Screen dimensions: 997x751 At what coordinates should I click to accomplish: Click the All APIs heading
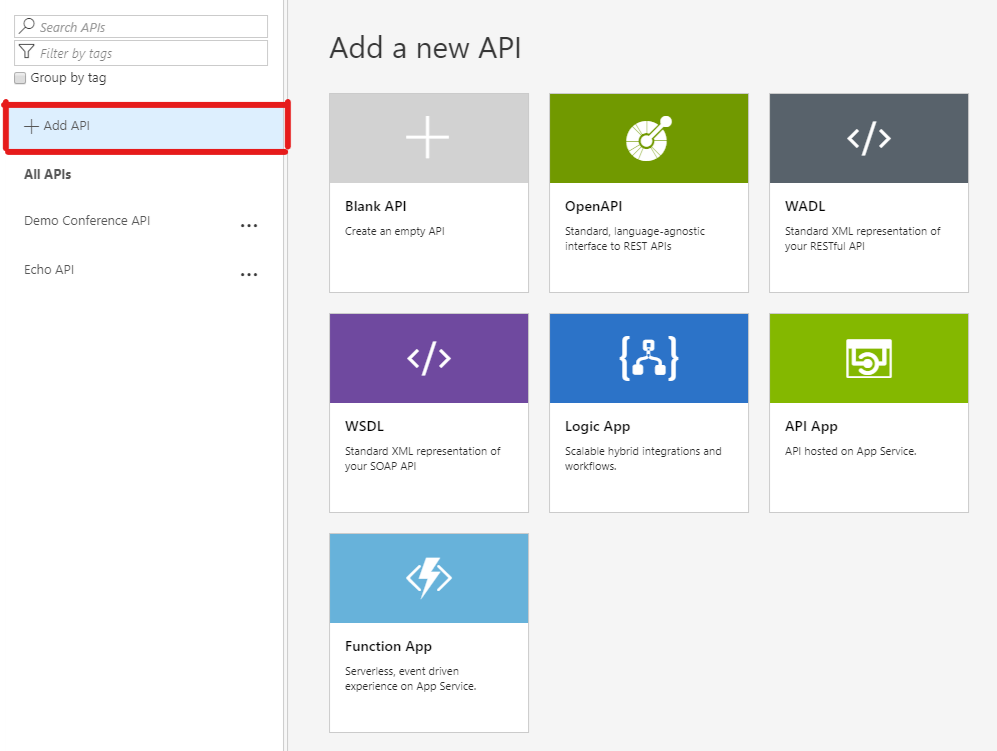pyautogui.click(x=47, y=175)
